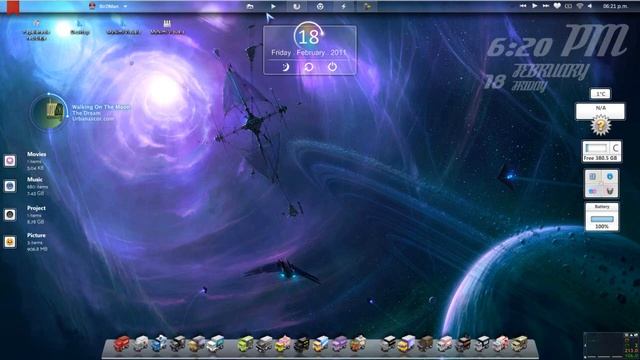The height and width of the screenshot is (360, 640).
Task: Click the restart icon in date widget
Action: tap(309, 67)
